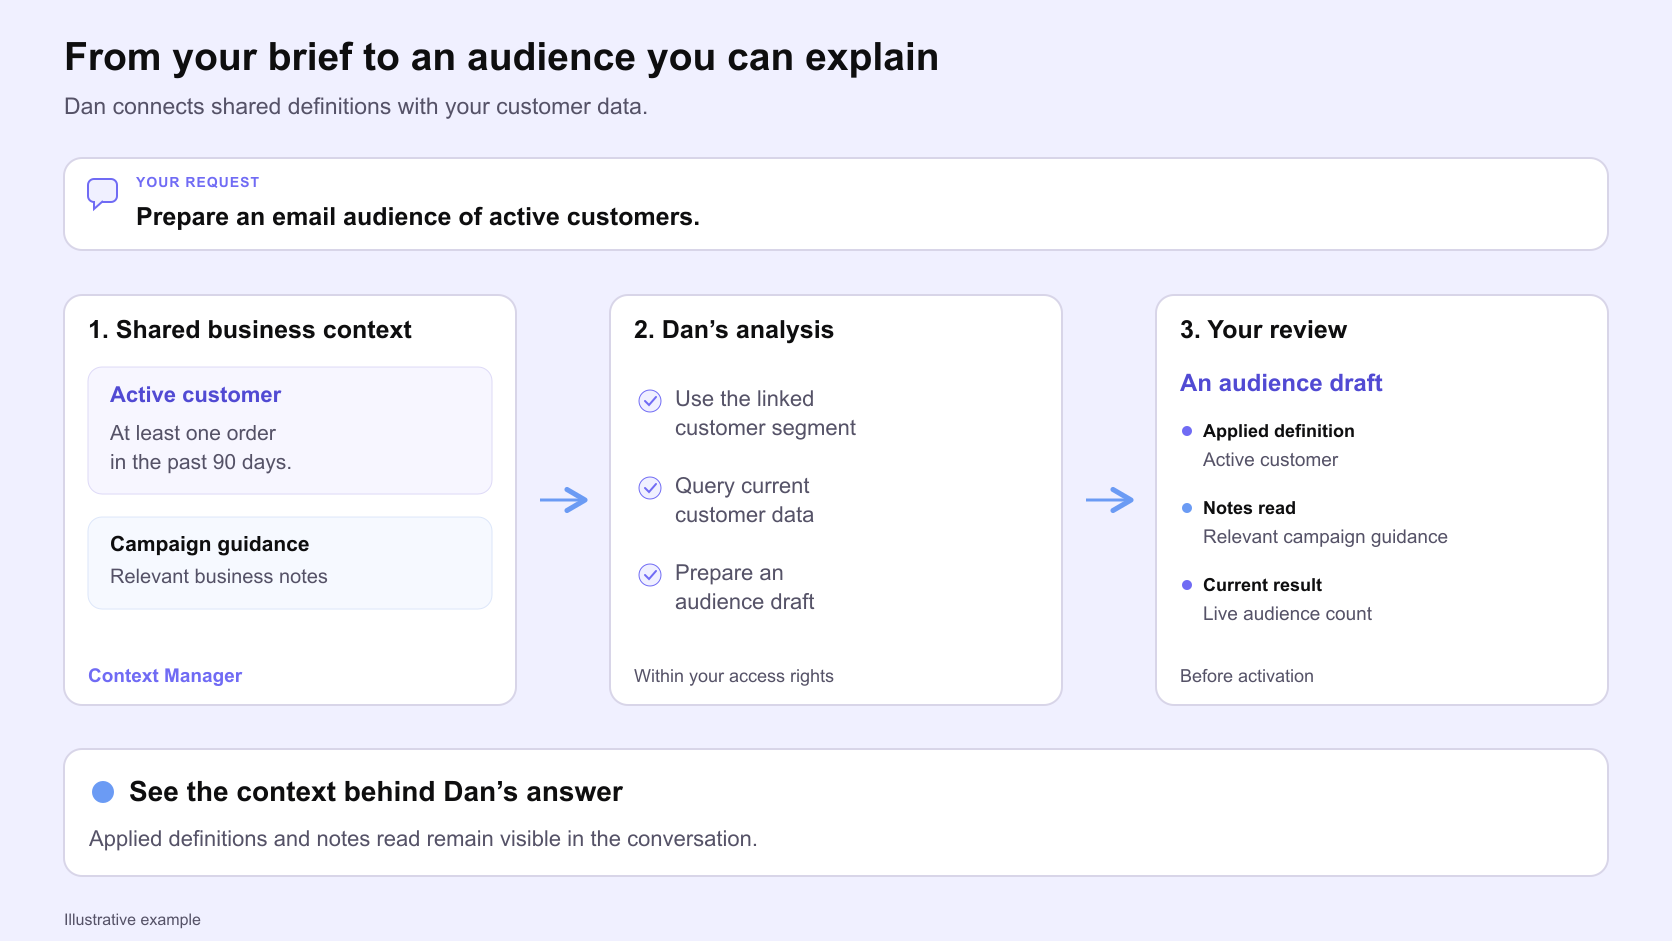Open the Context Manager link

click(x=165, y=676)
